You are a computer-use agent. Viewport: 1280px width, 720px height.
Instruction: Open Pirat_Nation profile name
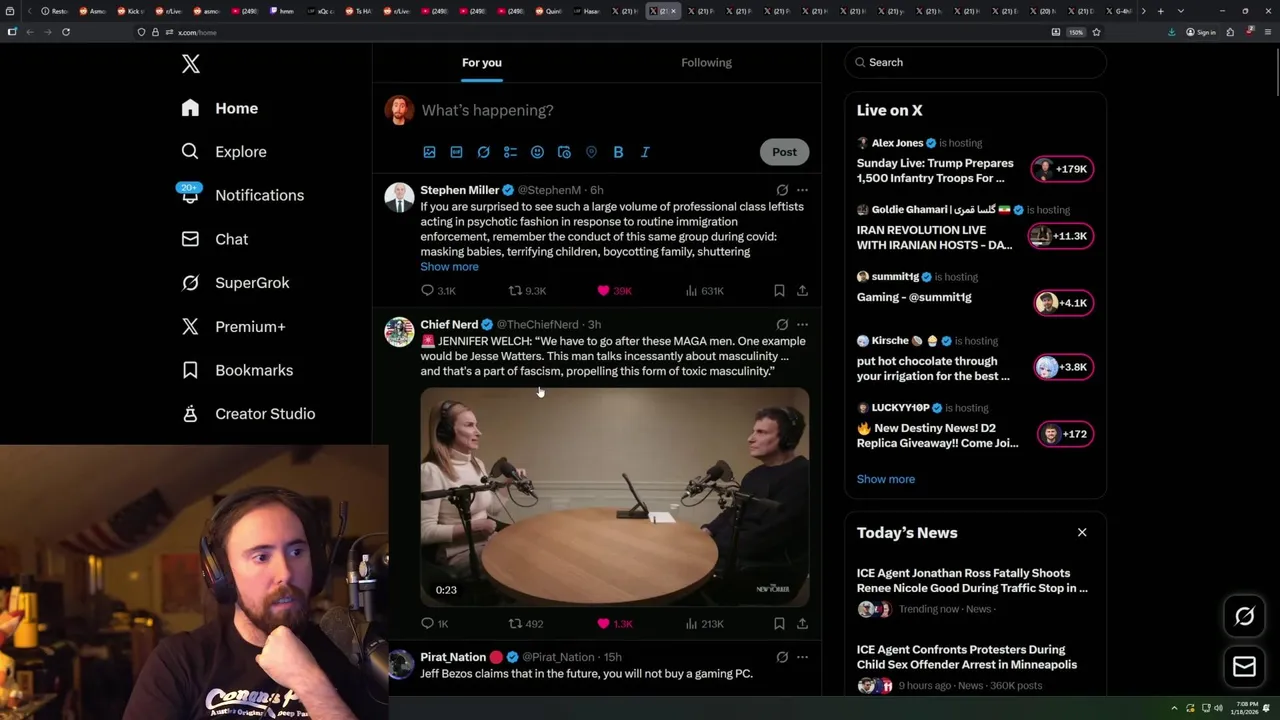tap(453, 658)
